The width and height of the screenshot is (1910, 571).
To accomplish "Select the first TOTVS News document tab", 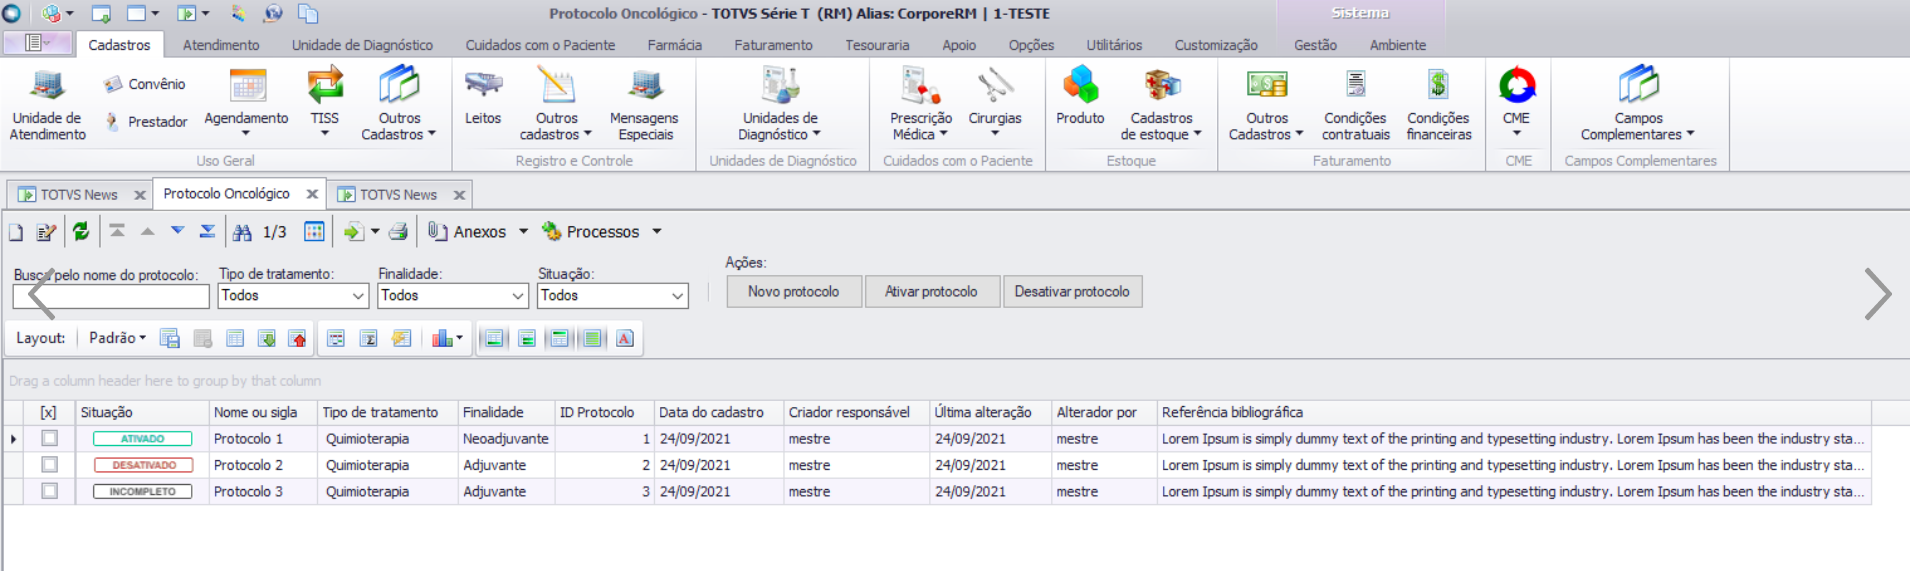I will (79, 195).
